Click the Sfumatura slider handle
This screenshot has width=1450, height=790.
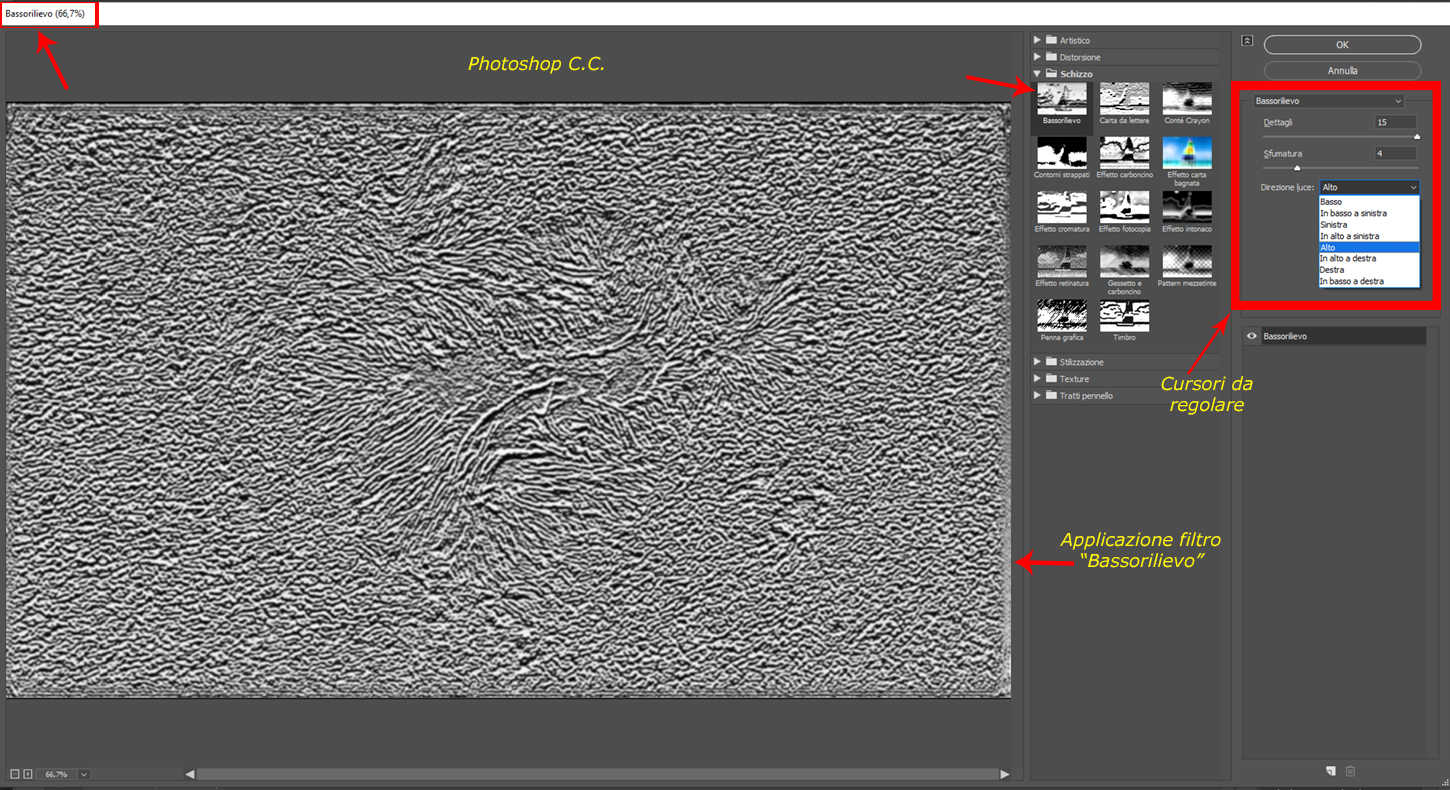(1297, 168)
